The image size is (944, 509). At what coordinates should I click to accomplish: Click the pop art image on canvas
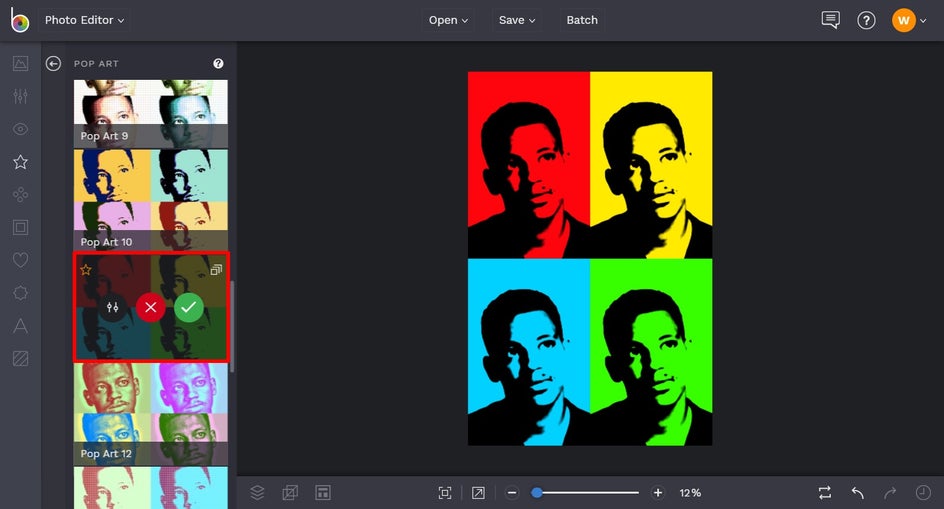coord(590,258)
